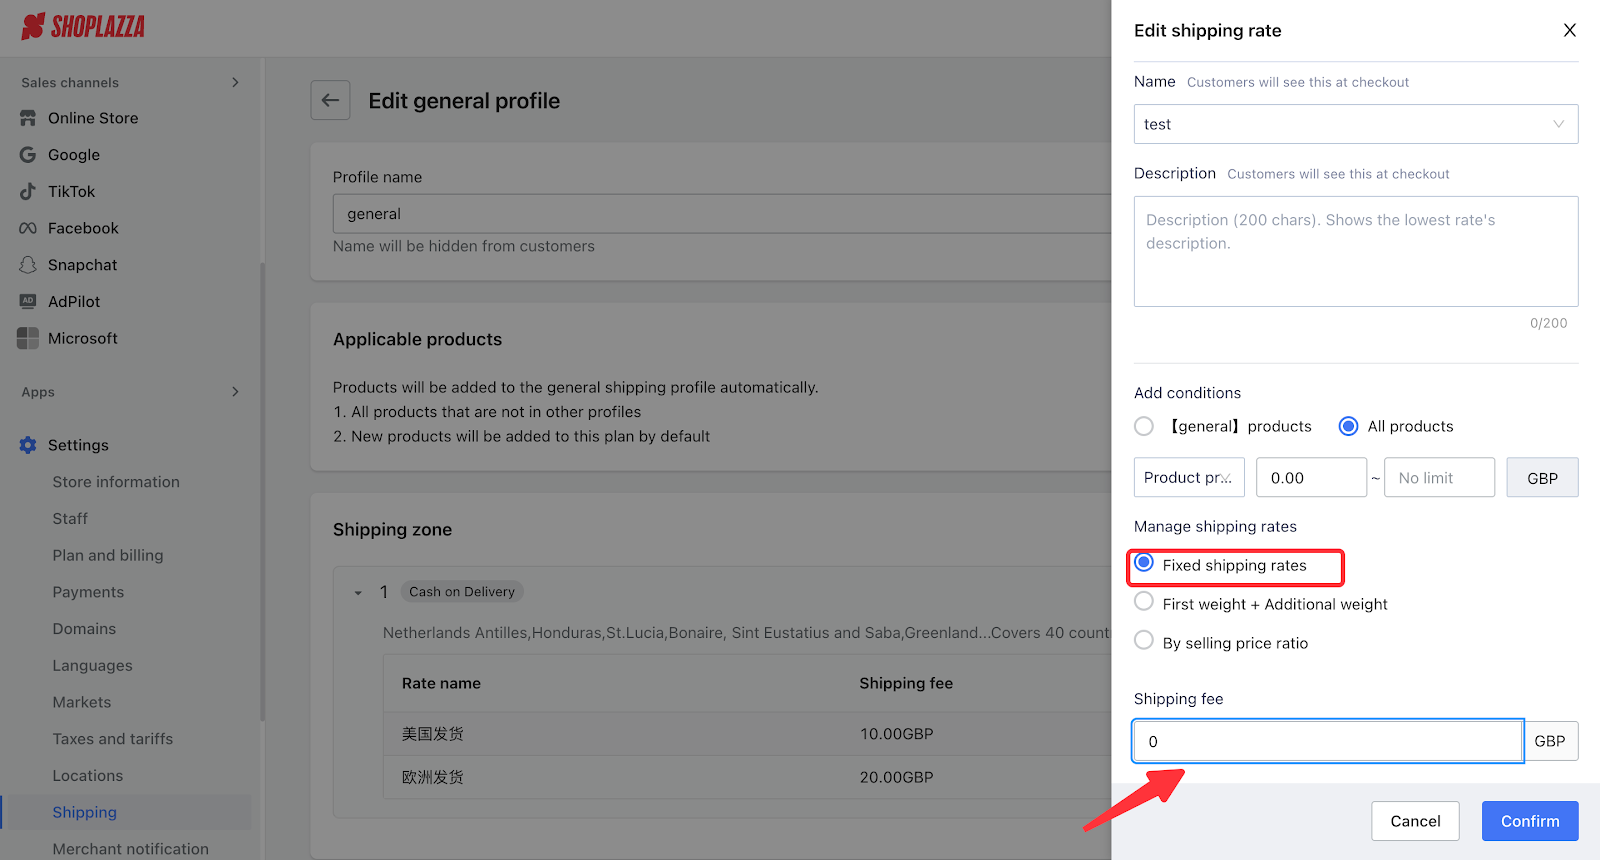Image resolution: width=1600 pixels, height=860 pixels.
Task: Click the Online Store shop icon
Action: click(28, 118)
